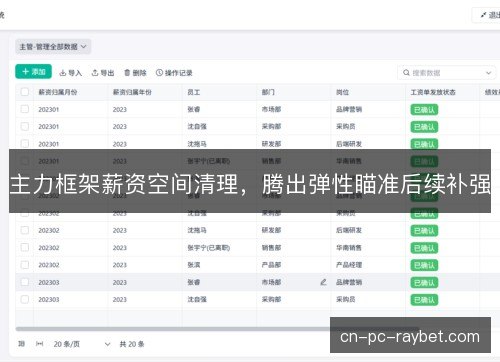Click the 导出 export upload icon
Screen dimensions: 500x362
[x=95, y=73]
